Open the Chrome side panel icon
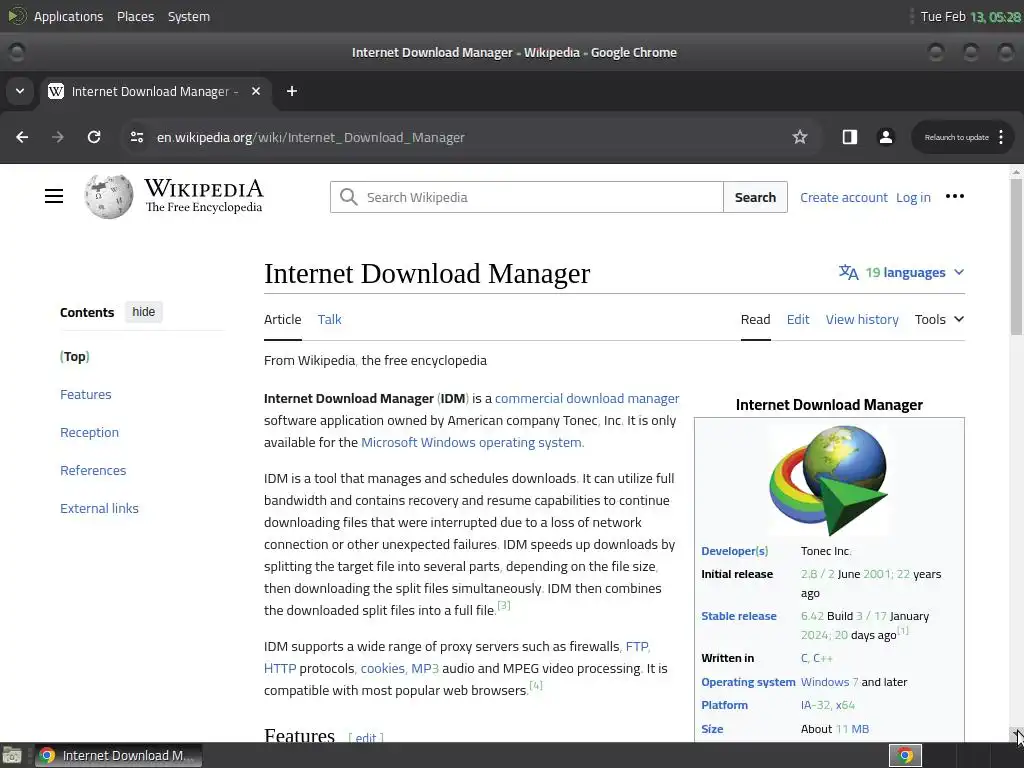Image resolution: width=1024 pixels, height=768 pixels. click(850, 137)
